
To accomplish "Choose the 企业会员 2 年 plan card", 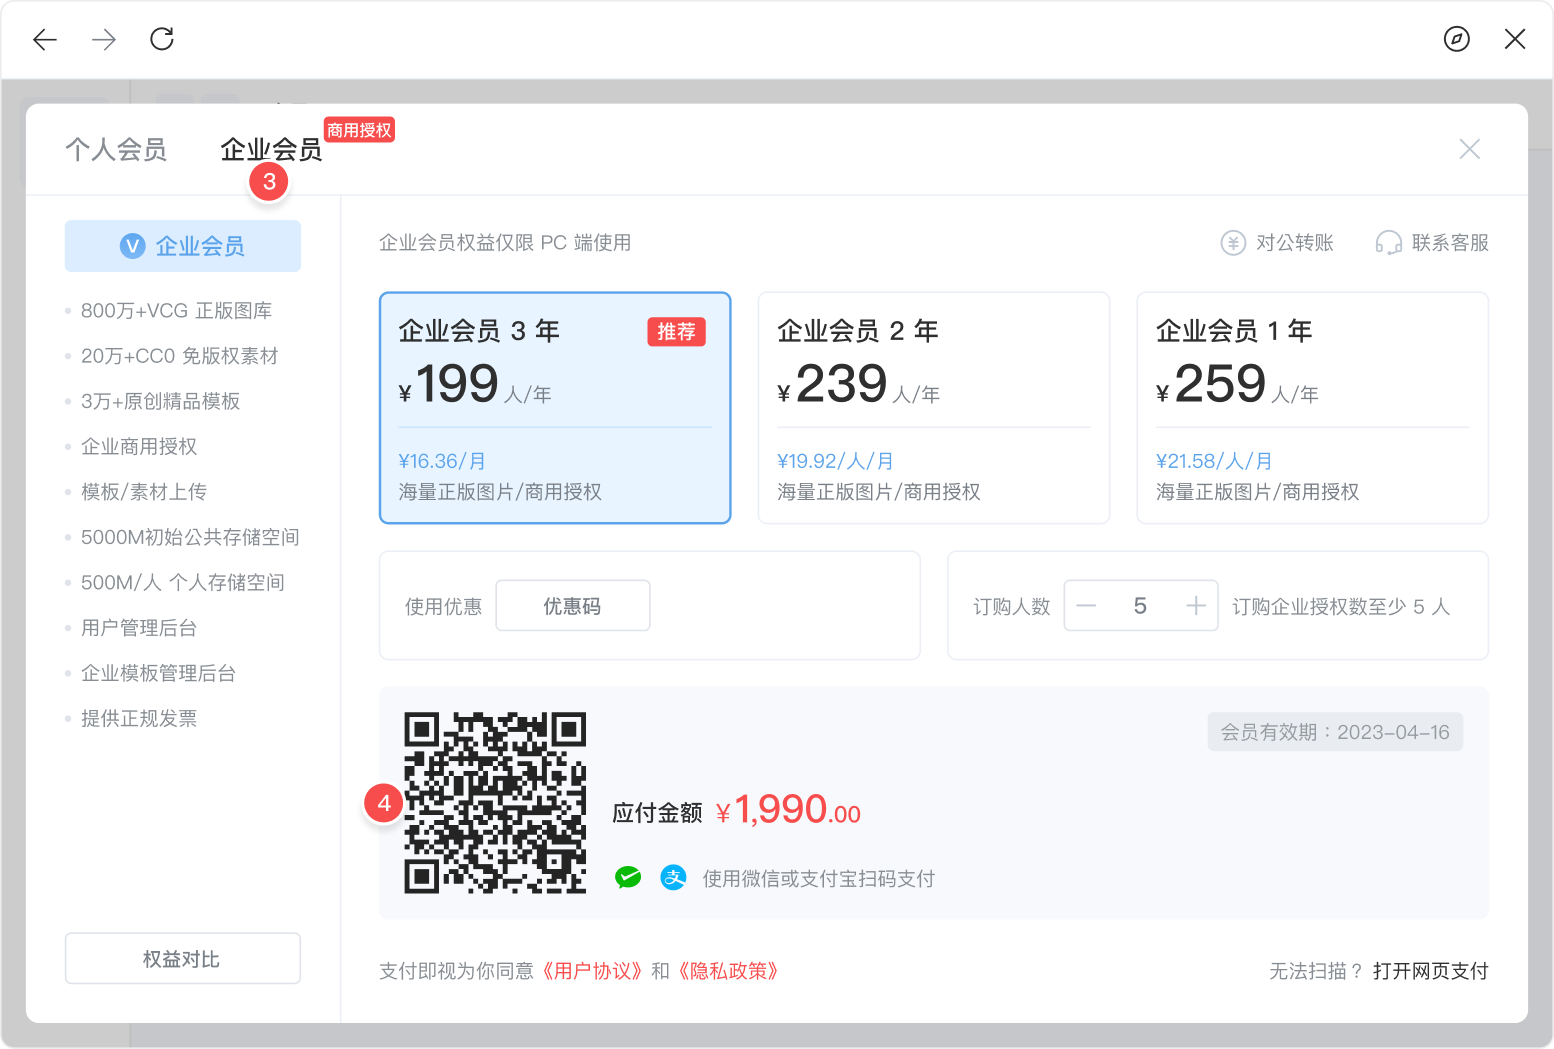I will coord(934,408).
